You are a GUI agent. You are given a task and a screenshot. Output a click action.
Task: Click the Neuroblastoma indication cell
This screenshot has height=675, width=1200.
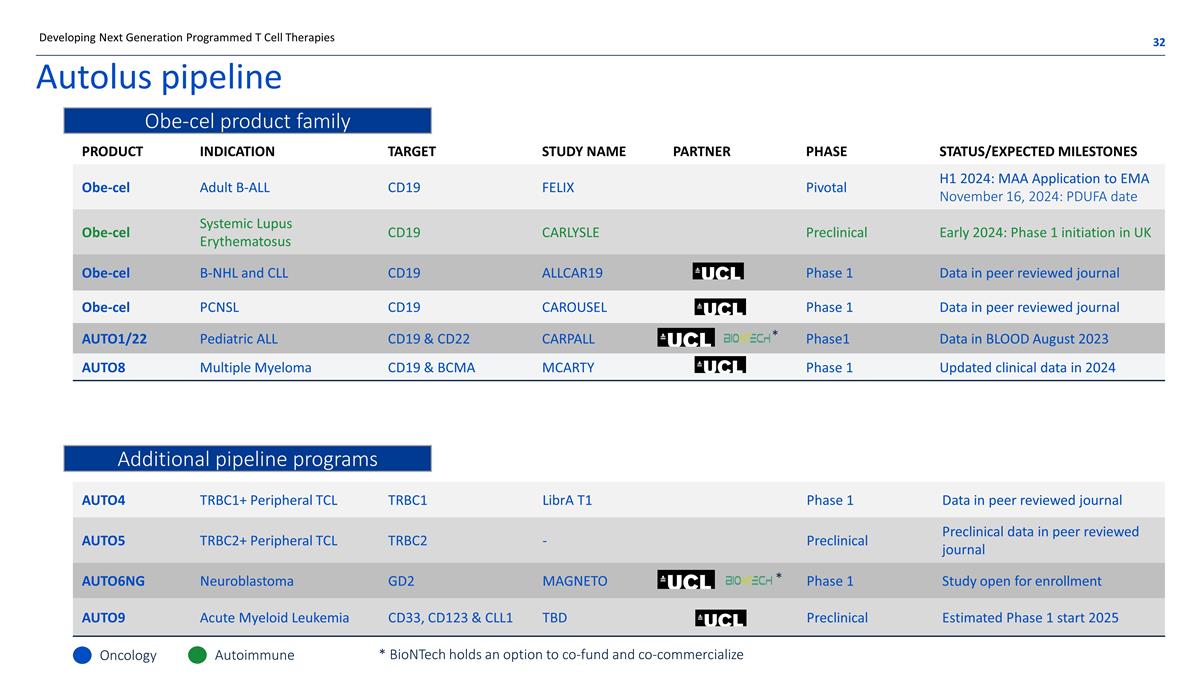pos(247,581)
